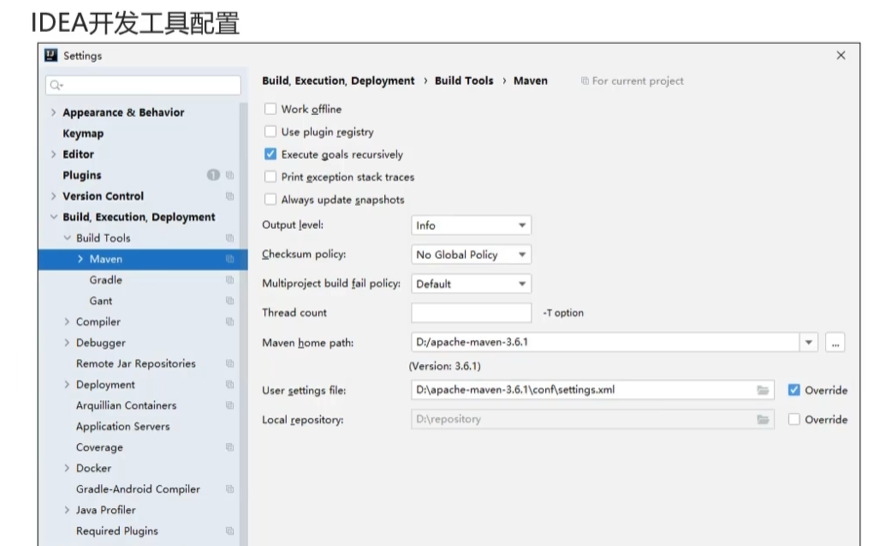The width and height of the screenshot is (878, 546).
Task: Enable Print exception stack traces
Action: pyautogui.click(x=270, y=176)
